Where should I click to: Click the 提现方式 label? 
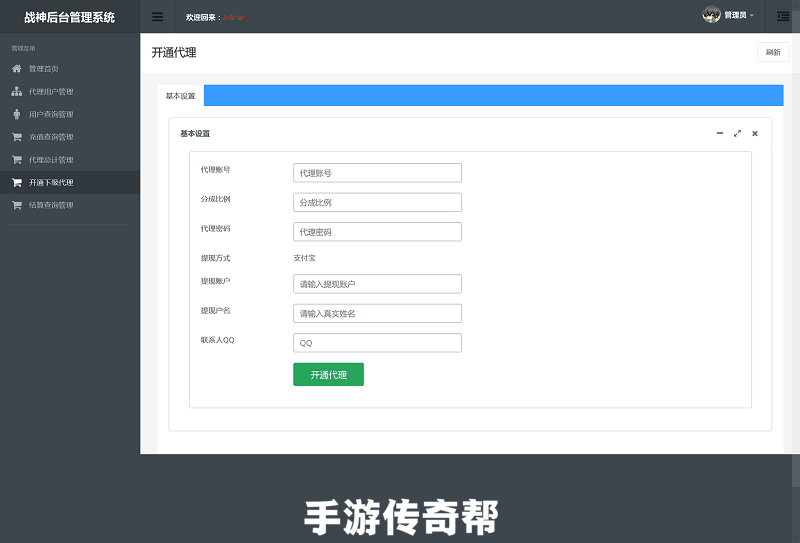pyautogui.click(x=215, y=258)
